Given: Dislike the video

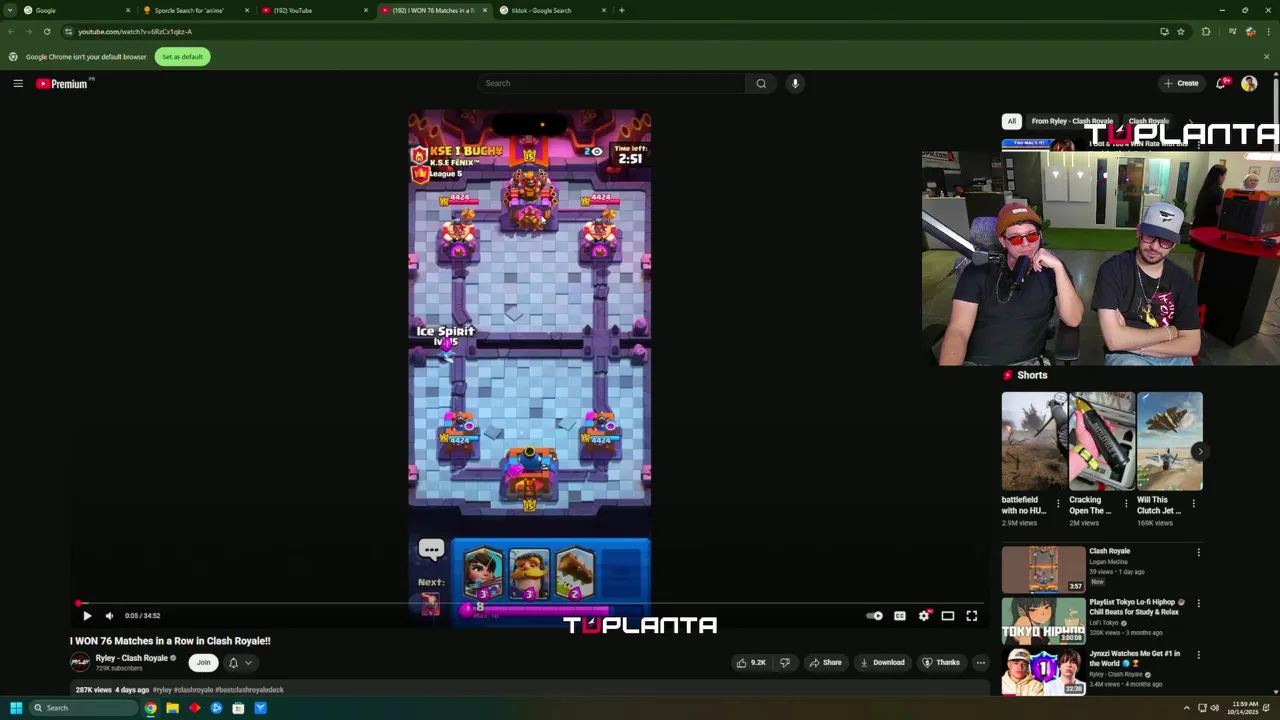Looking at the screenshot, I should pyautogui.click(x=785, y=662).
